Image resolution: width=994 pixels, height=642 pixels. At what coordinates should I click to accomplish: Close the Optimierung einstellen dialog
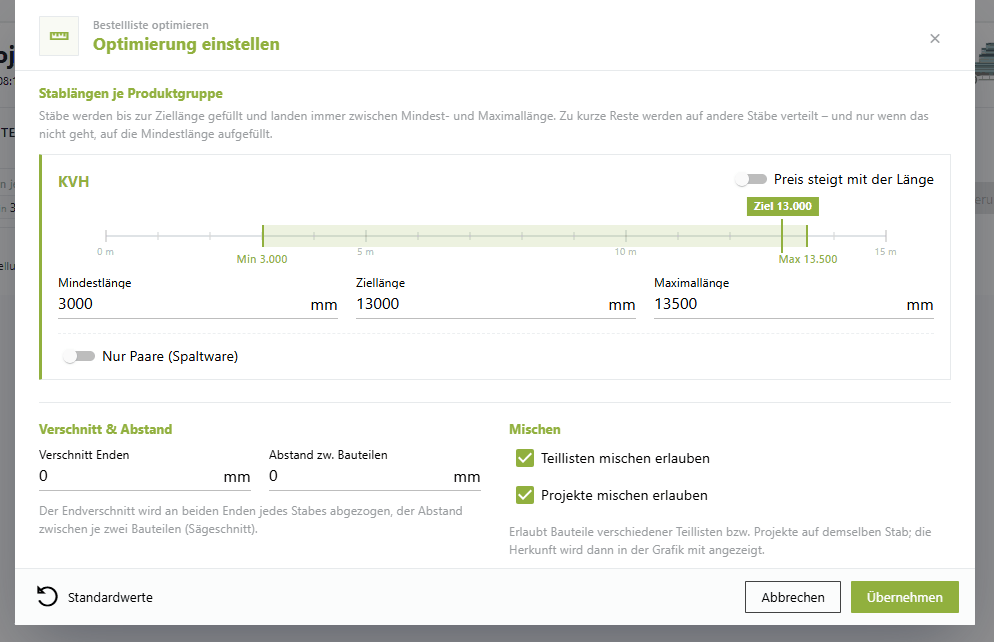(934, 39)
